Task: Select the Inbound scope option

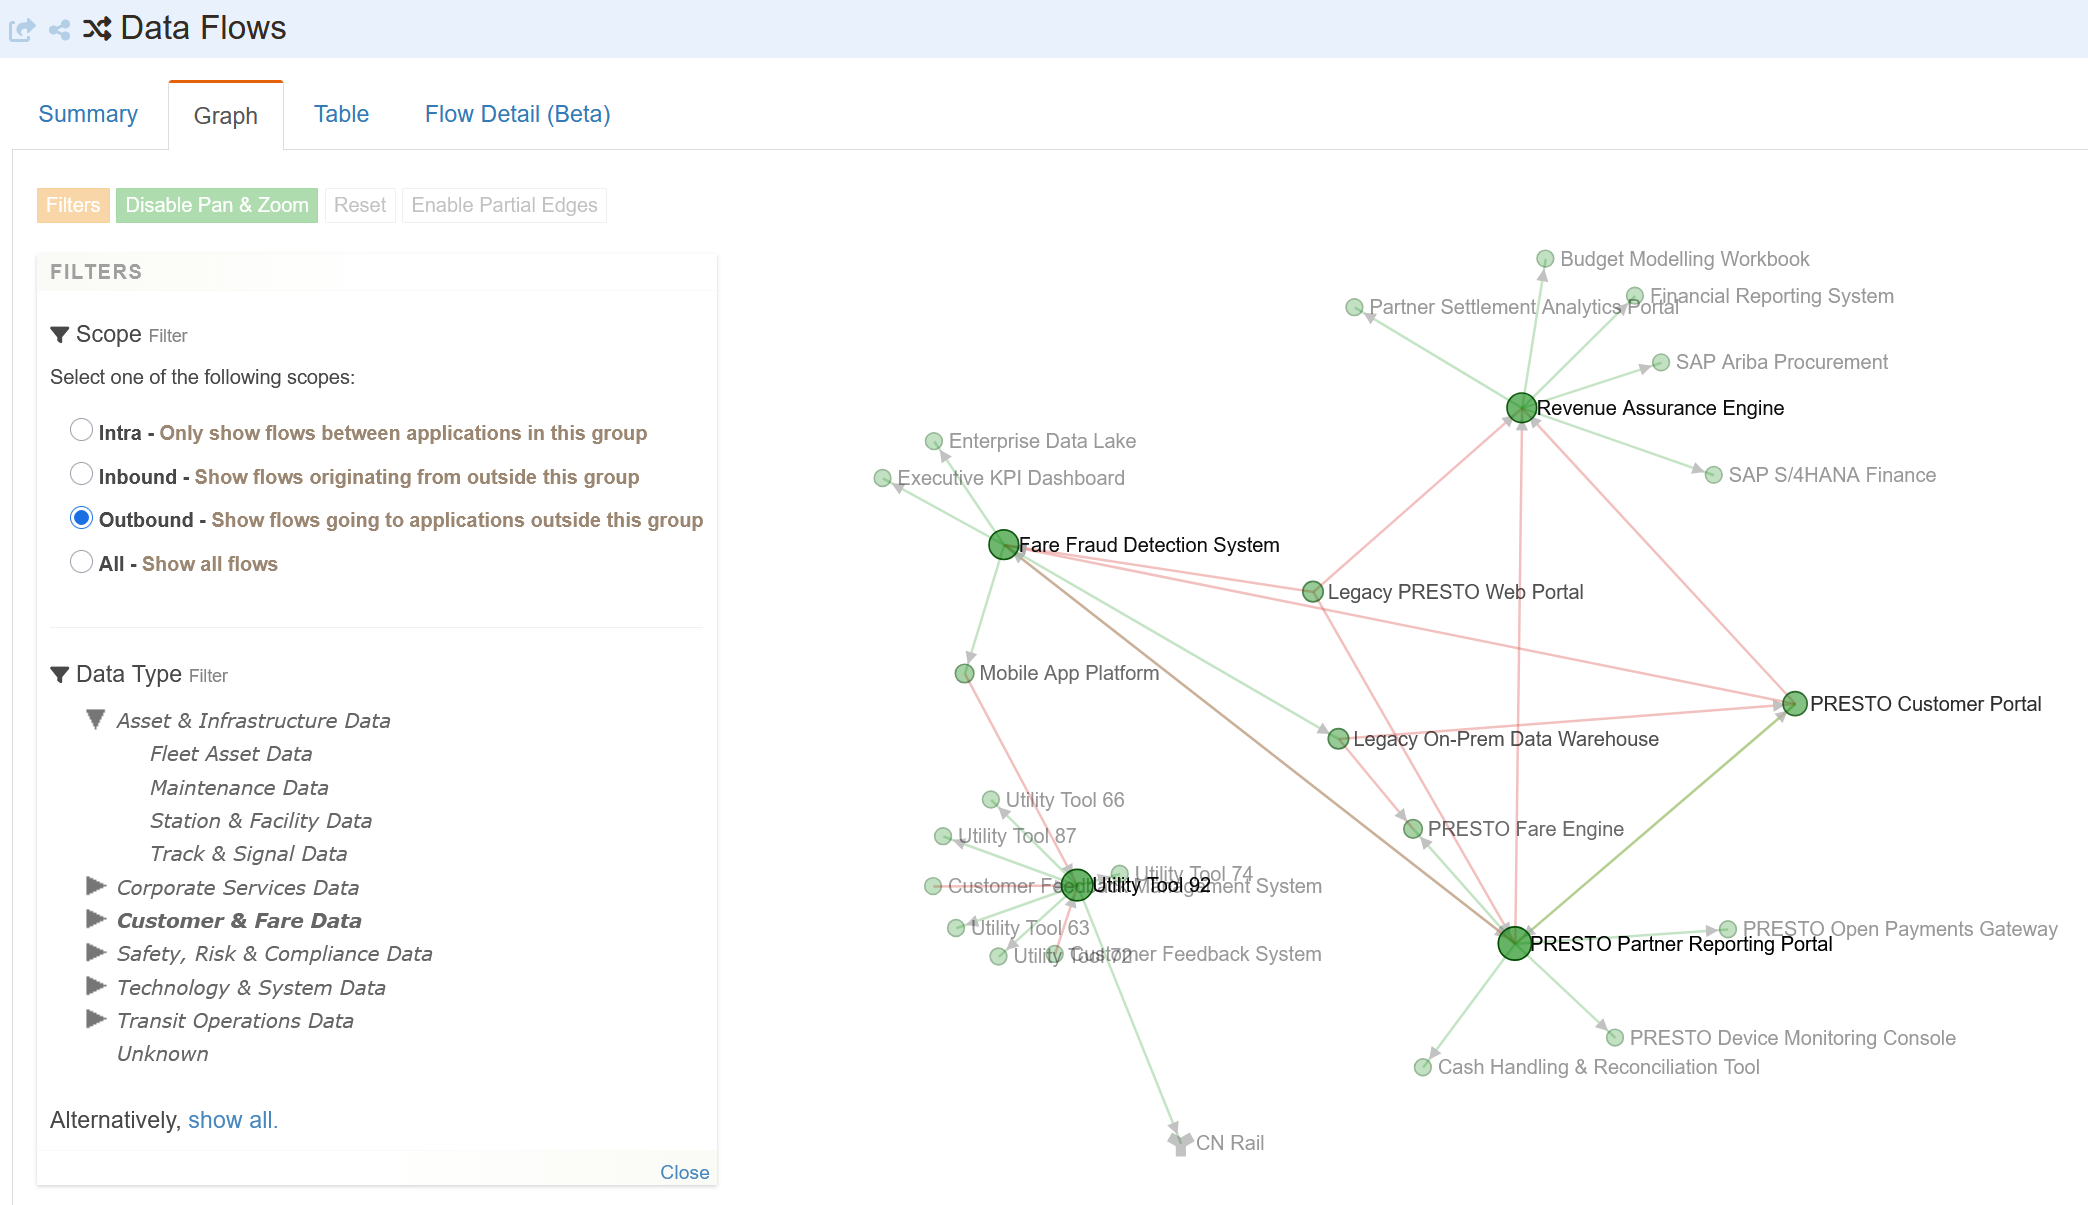Action: [81, 474]
